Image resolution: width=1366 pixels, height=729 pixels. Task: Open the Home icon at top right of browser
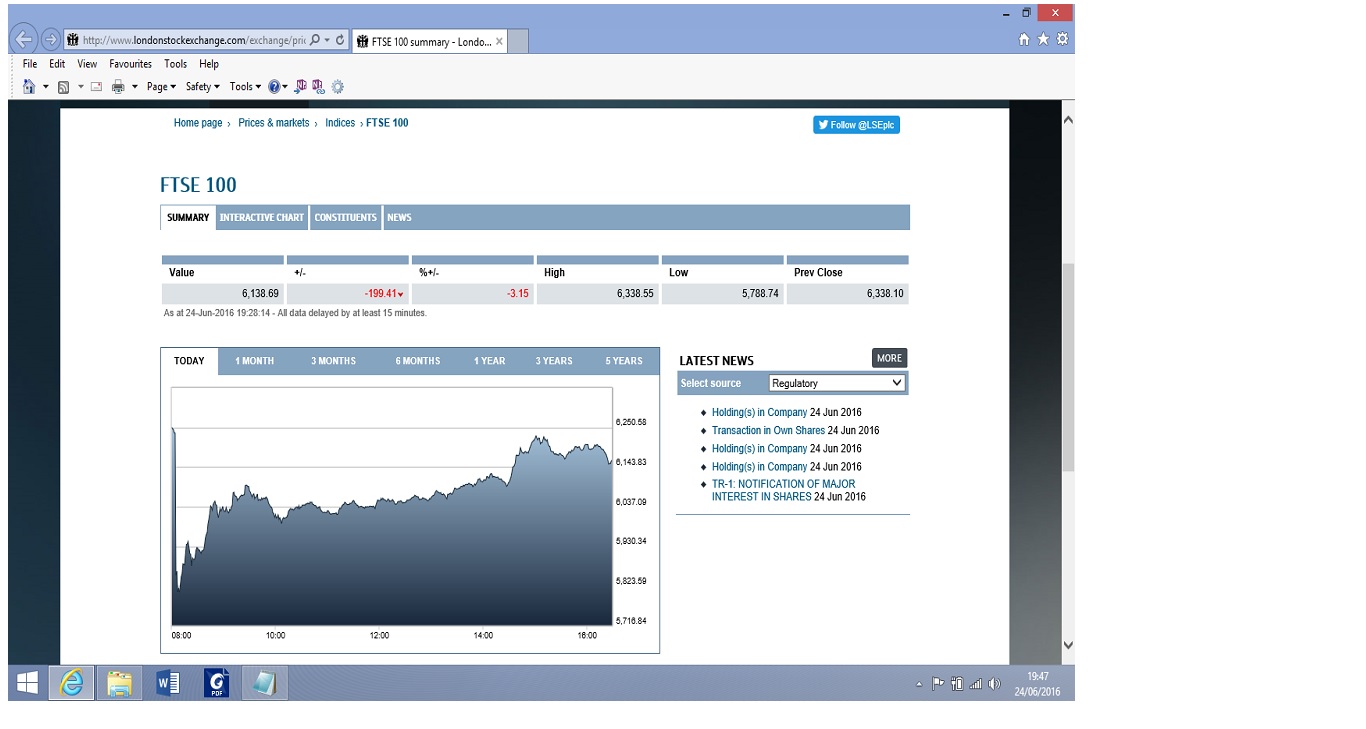1024,39
